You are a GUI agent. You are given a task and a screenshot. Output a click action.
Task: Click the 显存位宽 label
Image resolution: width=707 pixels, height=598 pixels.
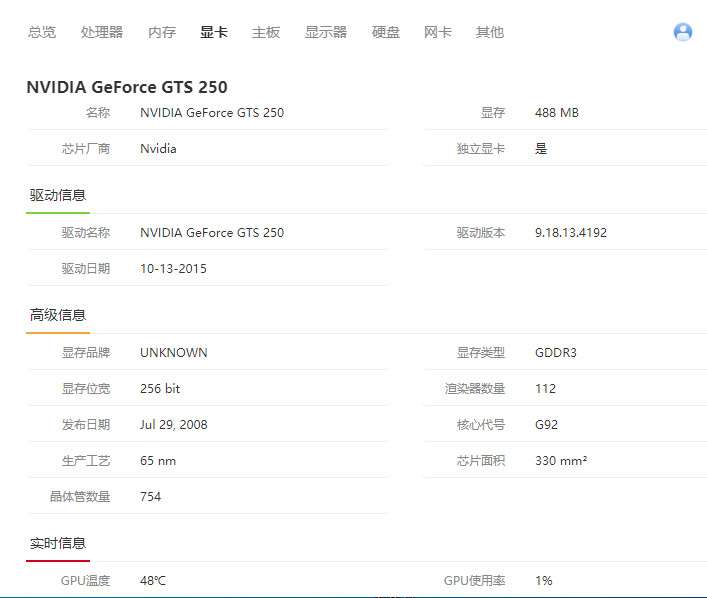point(86,389)
